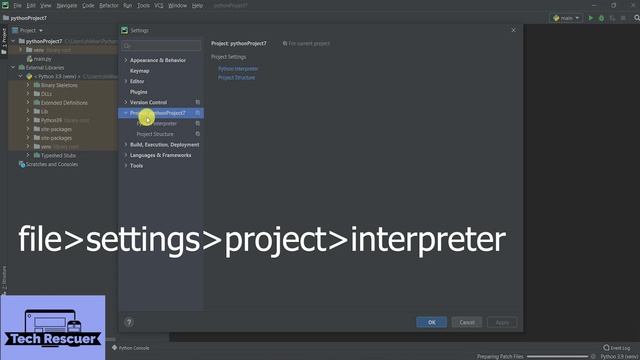Close the Settings dialog with X
640x360 pixels.
tap(513, 30)
